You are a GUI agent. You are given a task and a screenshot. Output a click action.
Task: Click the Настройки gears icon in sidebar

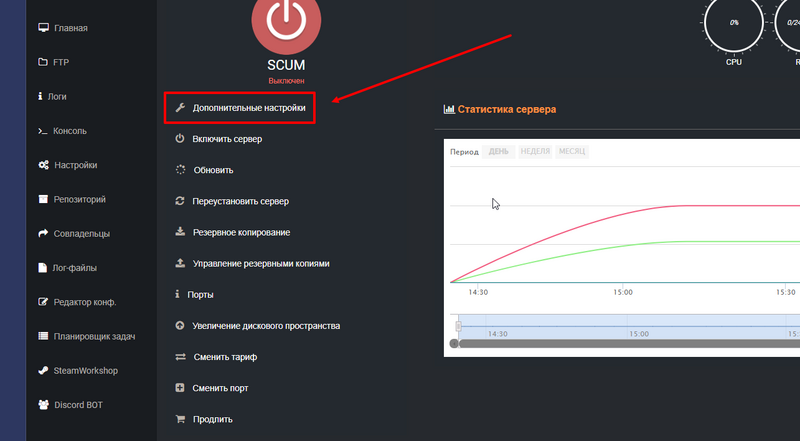pos(43,165)
